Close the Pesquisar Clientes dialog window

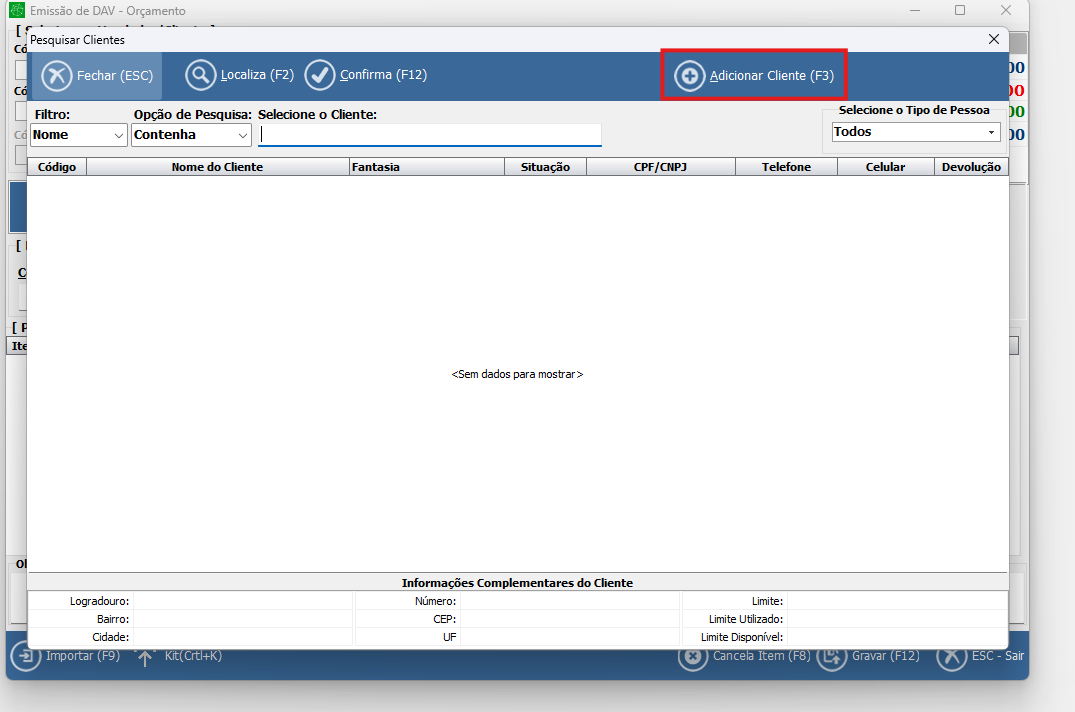993,40
